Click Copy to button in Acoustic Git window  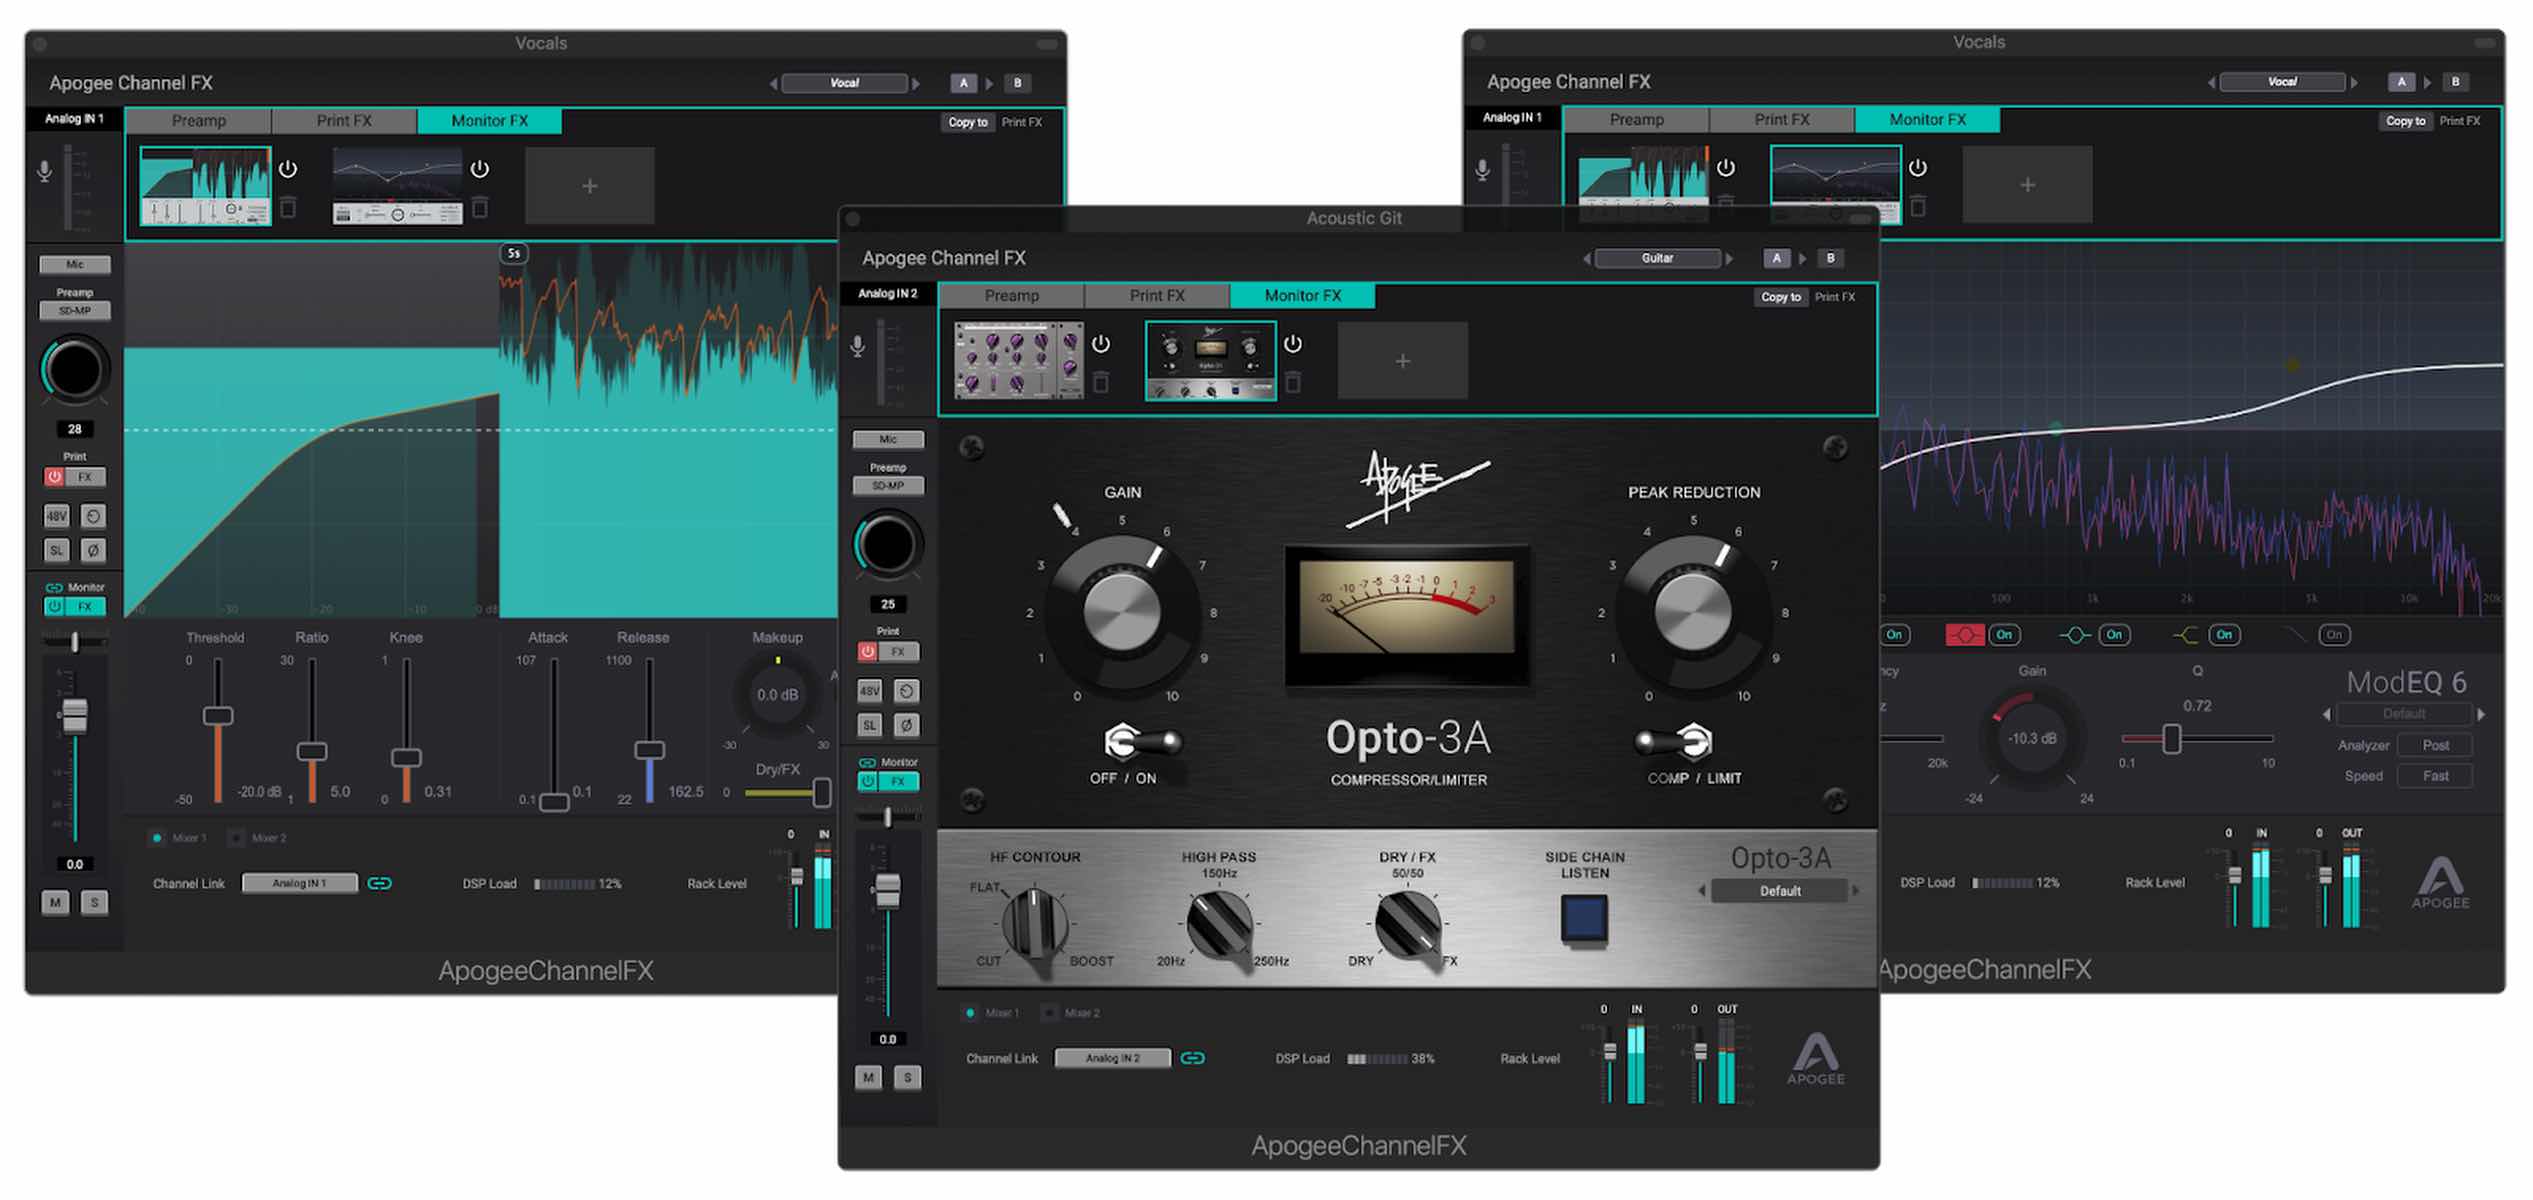1781,297
